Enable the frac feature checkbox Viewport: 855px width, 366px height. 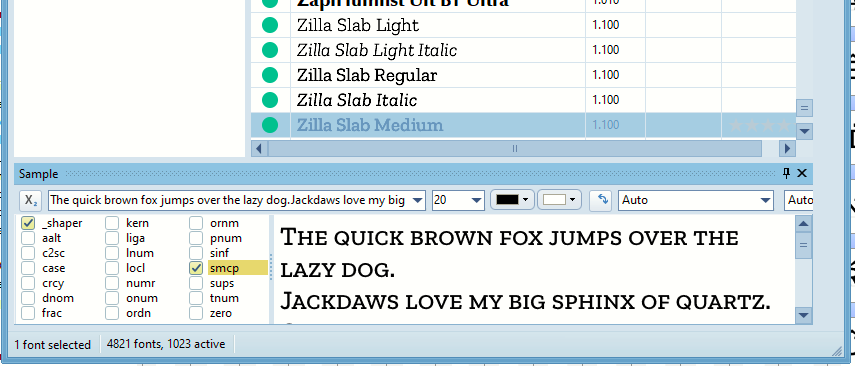point(28,313)
